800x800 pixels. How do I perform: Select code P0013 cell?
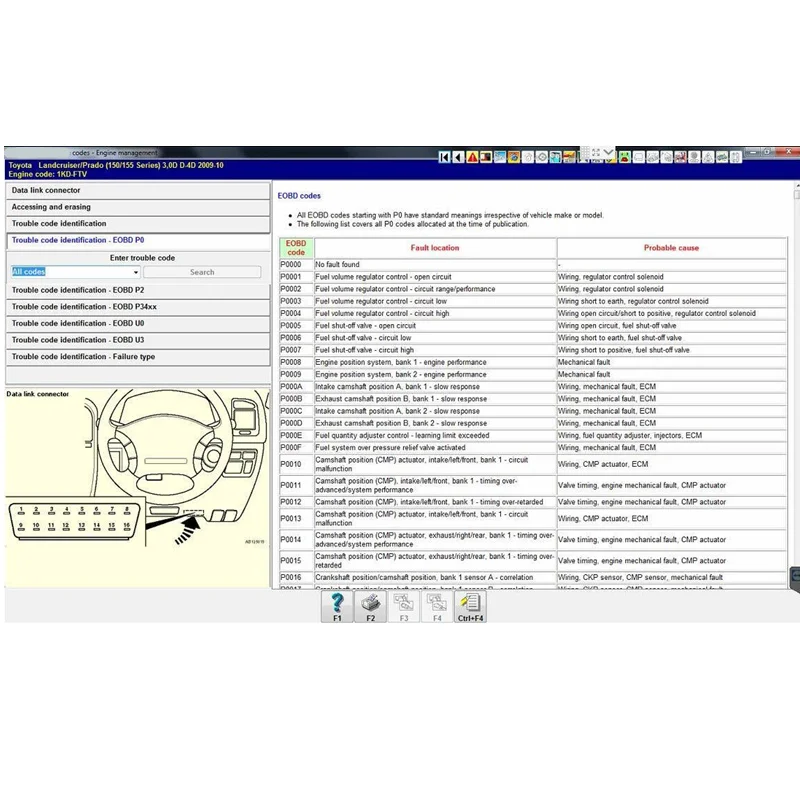click(x=296, y=518)
